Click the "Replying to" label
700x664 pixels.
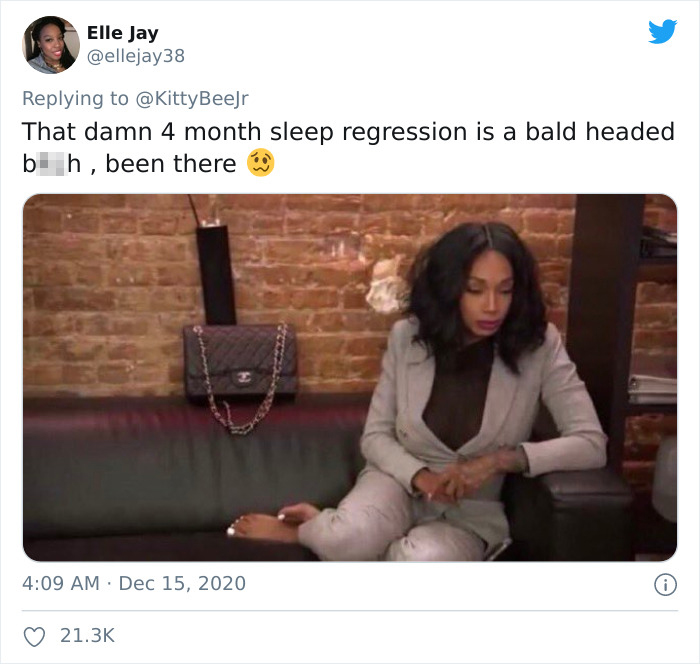coord(75,99)
